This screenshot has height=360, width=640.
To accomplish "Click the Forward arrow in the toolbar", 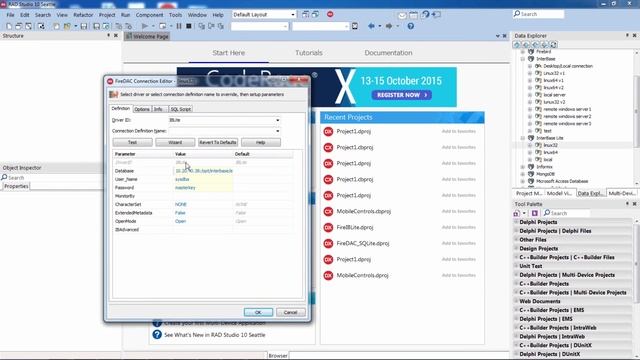I will (389, 26).
